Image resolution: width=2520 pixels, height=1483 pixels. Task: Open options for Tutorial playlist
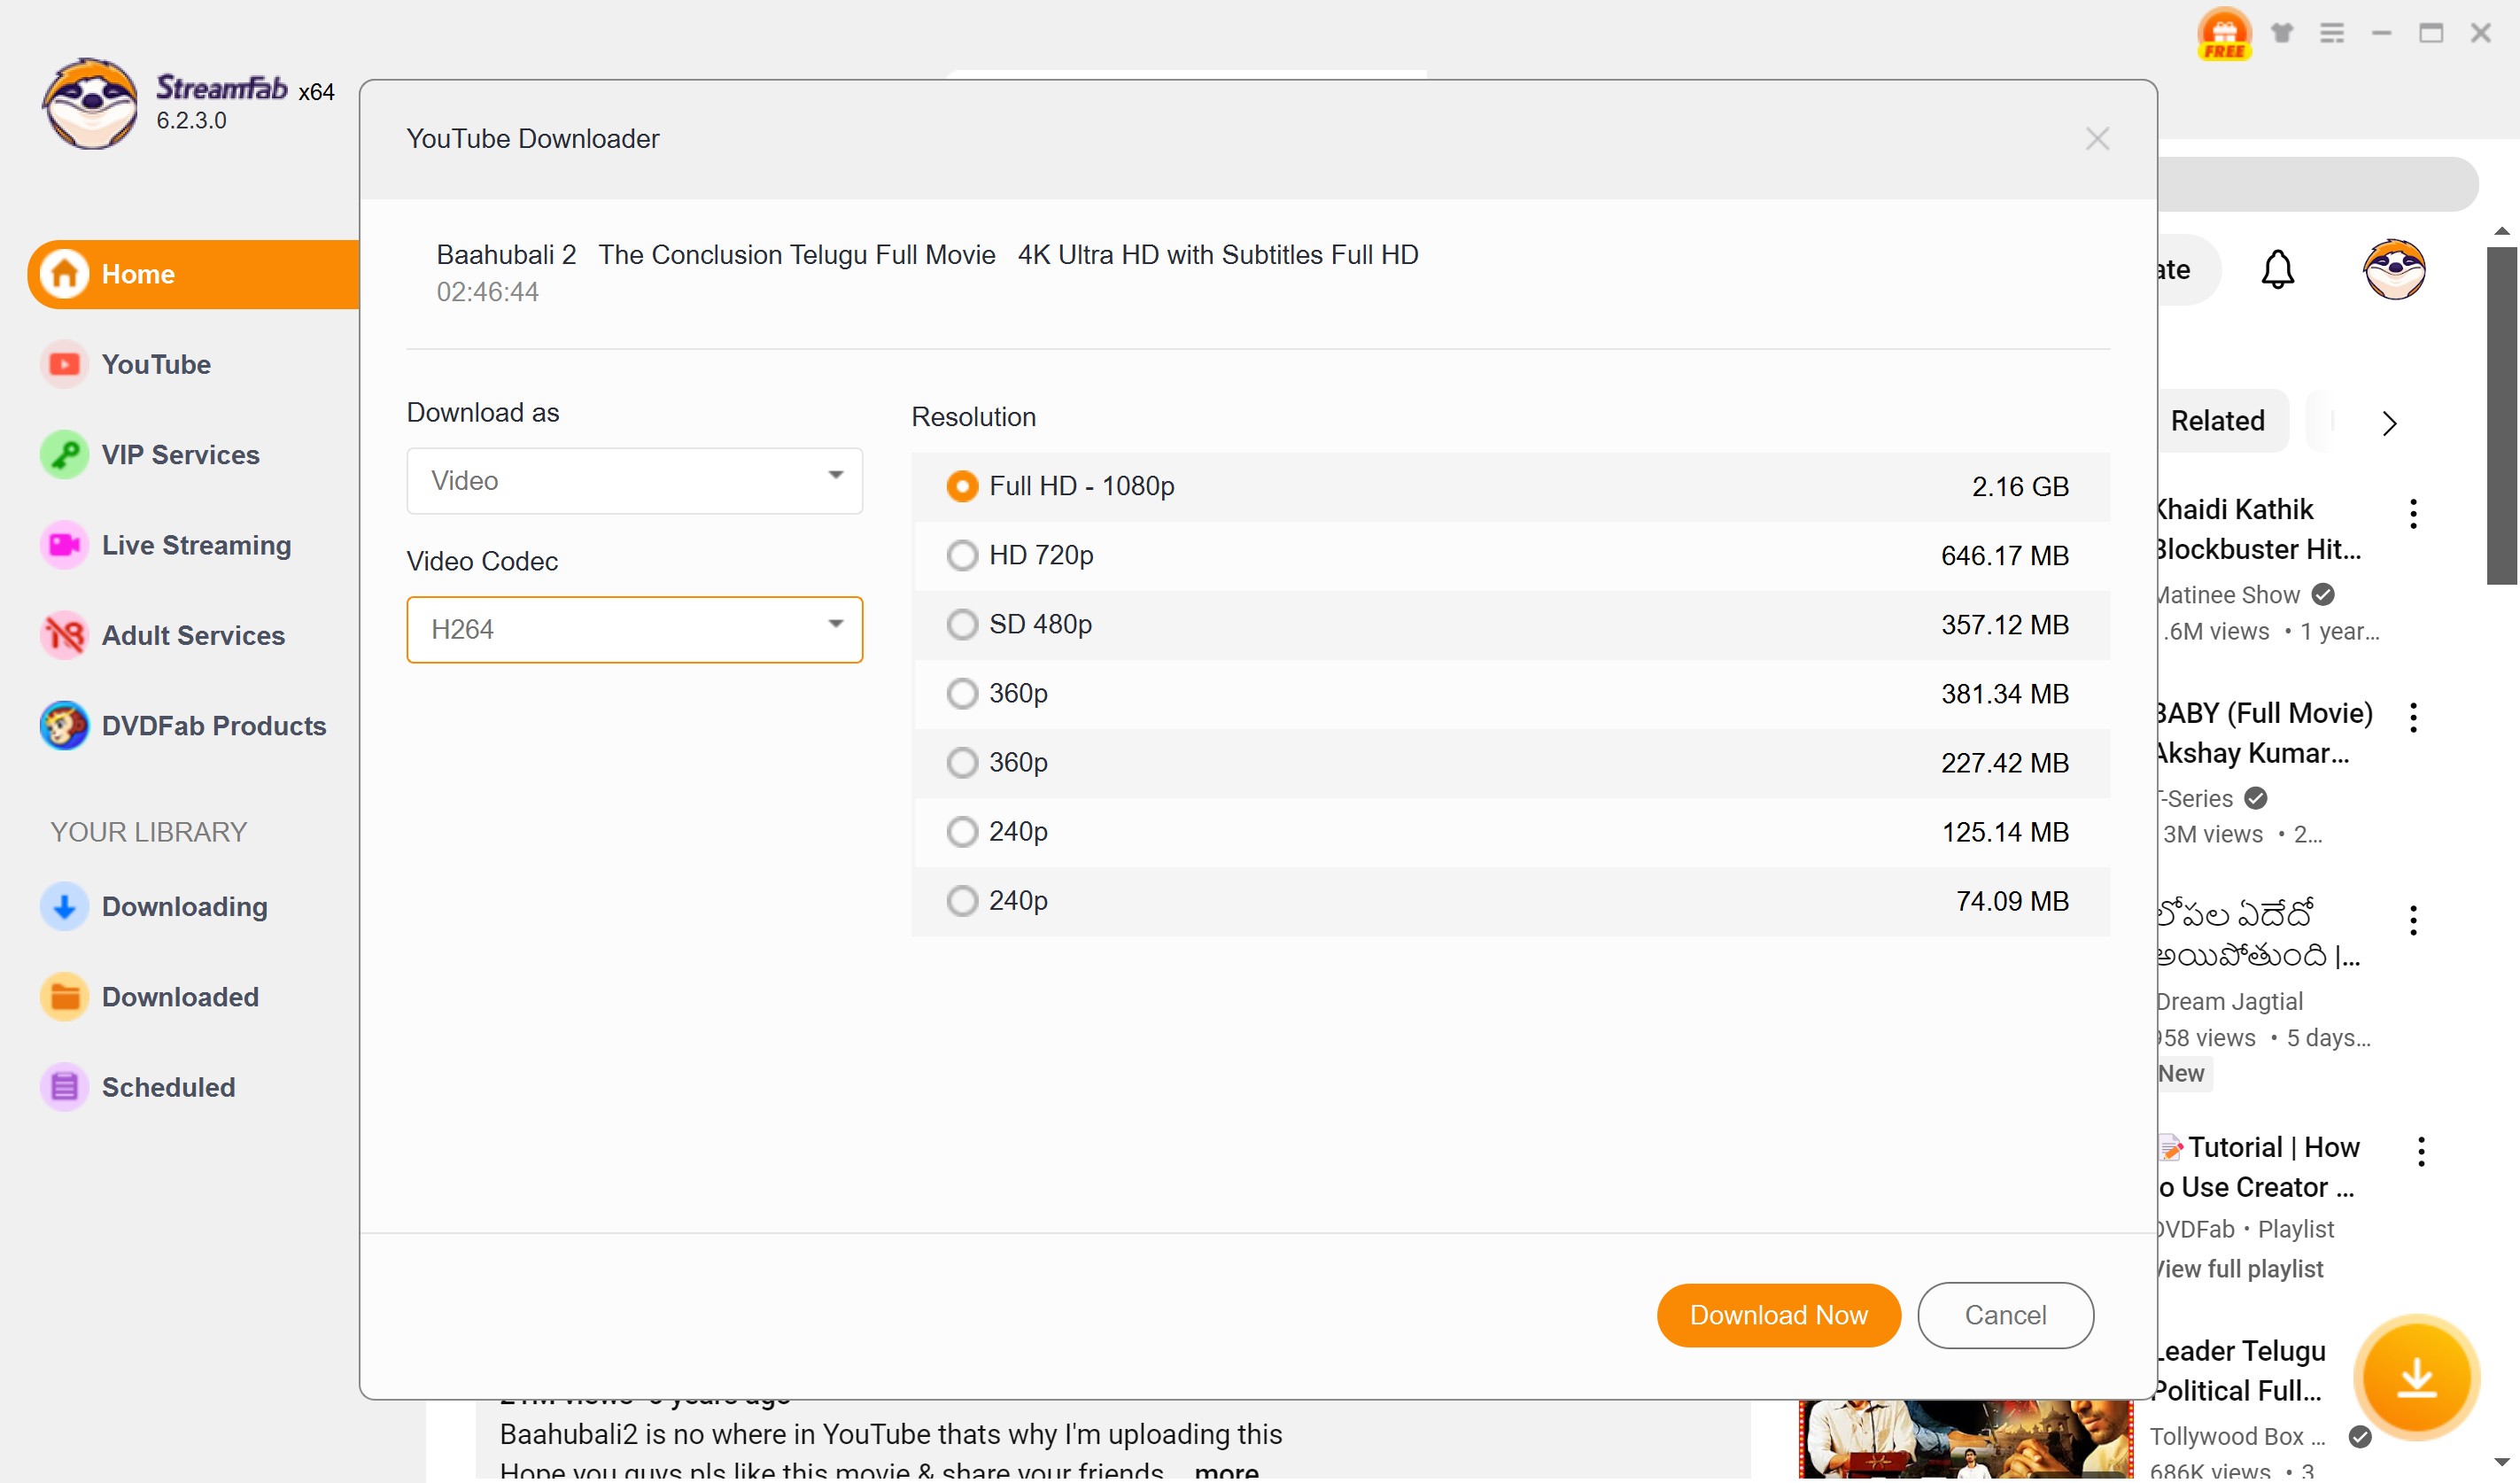pyautogui.click(x=2420, y=1151)
